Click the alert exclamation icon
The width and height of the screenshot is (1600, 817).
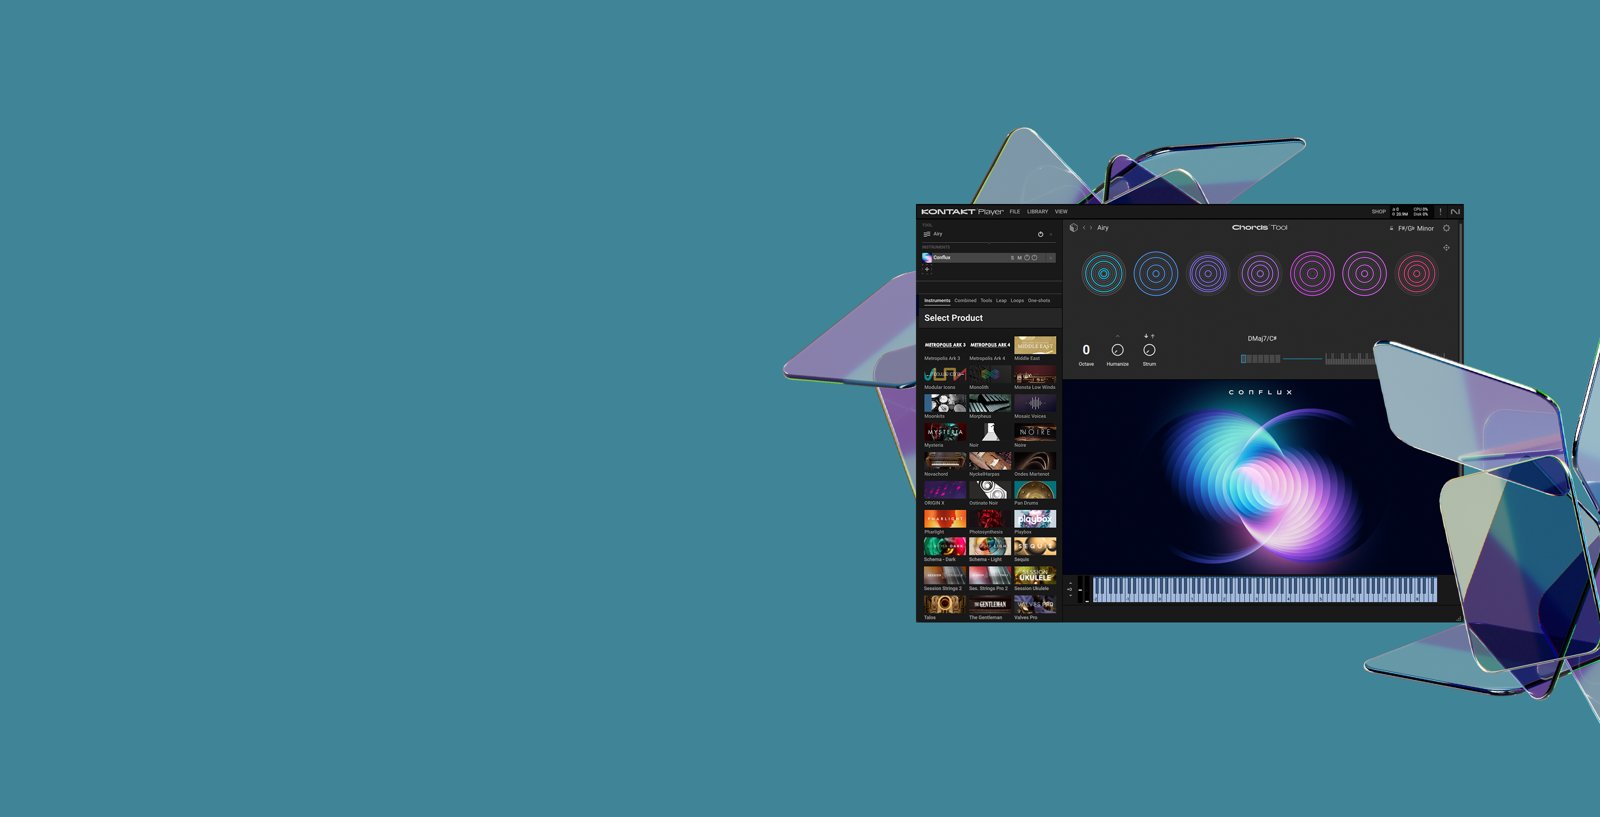click(x=1440, y=212)
